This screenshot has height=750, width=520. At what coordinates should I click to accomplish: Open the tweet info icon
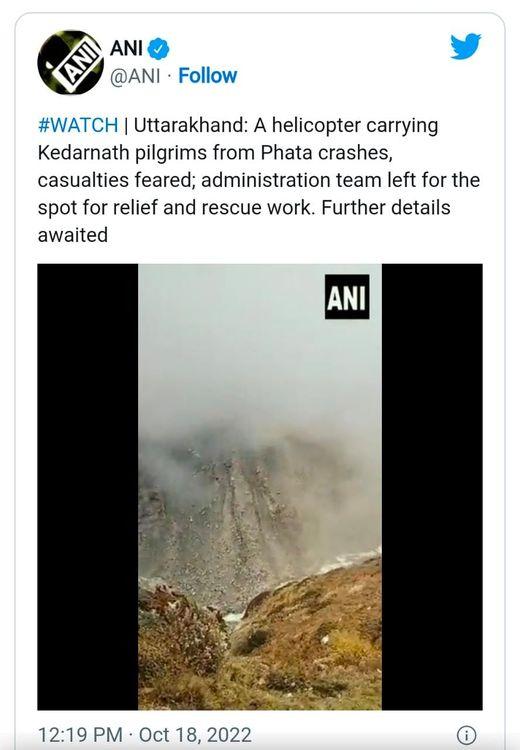[466, 734]
